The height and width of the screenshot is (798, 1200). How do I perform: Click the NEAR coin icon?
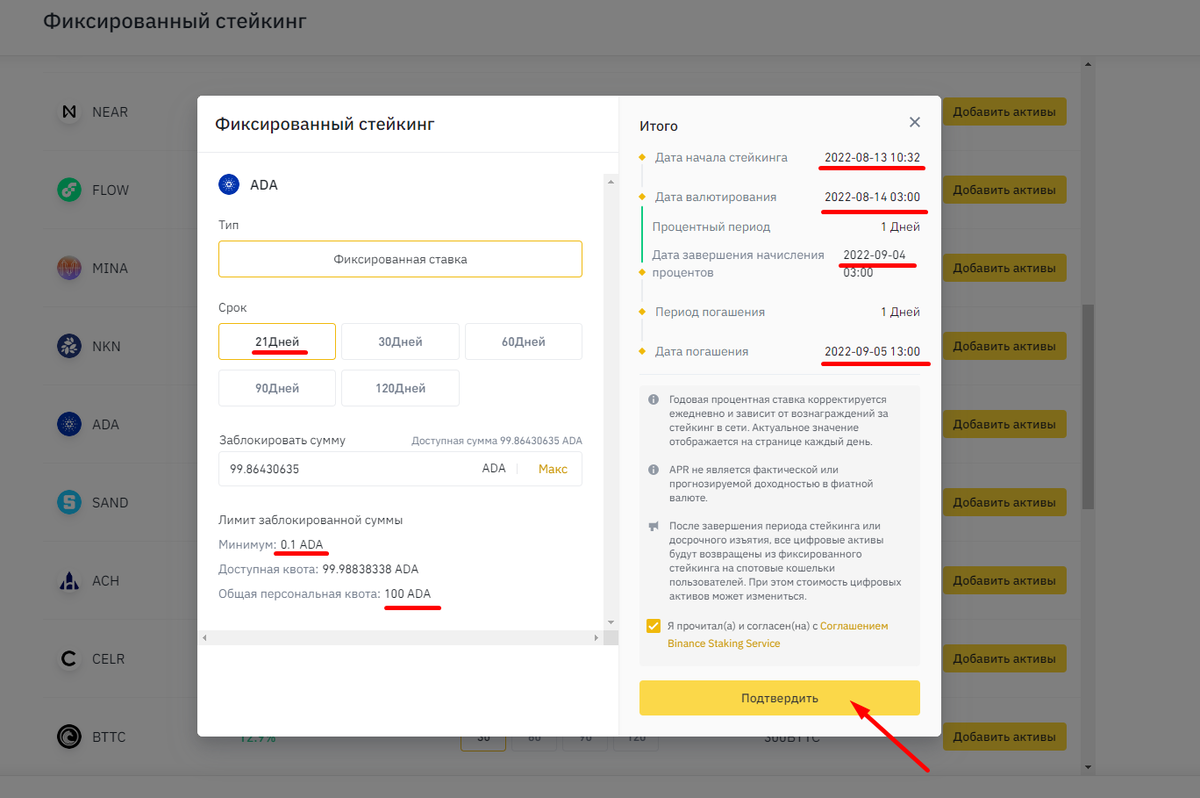(x=69, y=112)
